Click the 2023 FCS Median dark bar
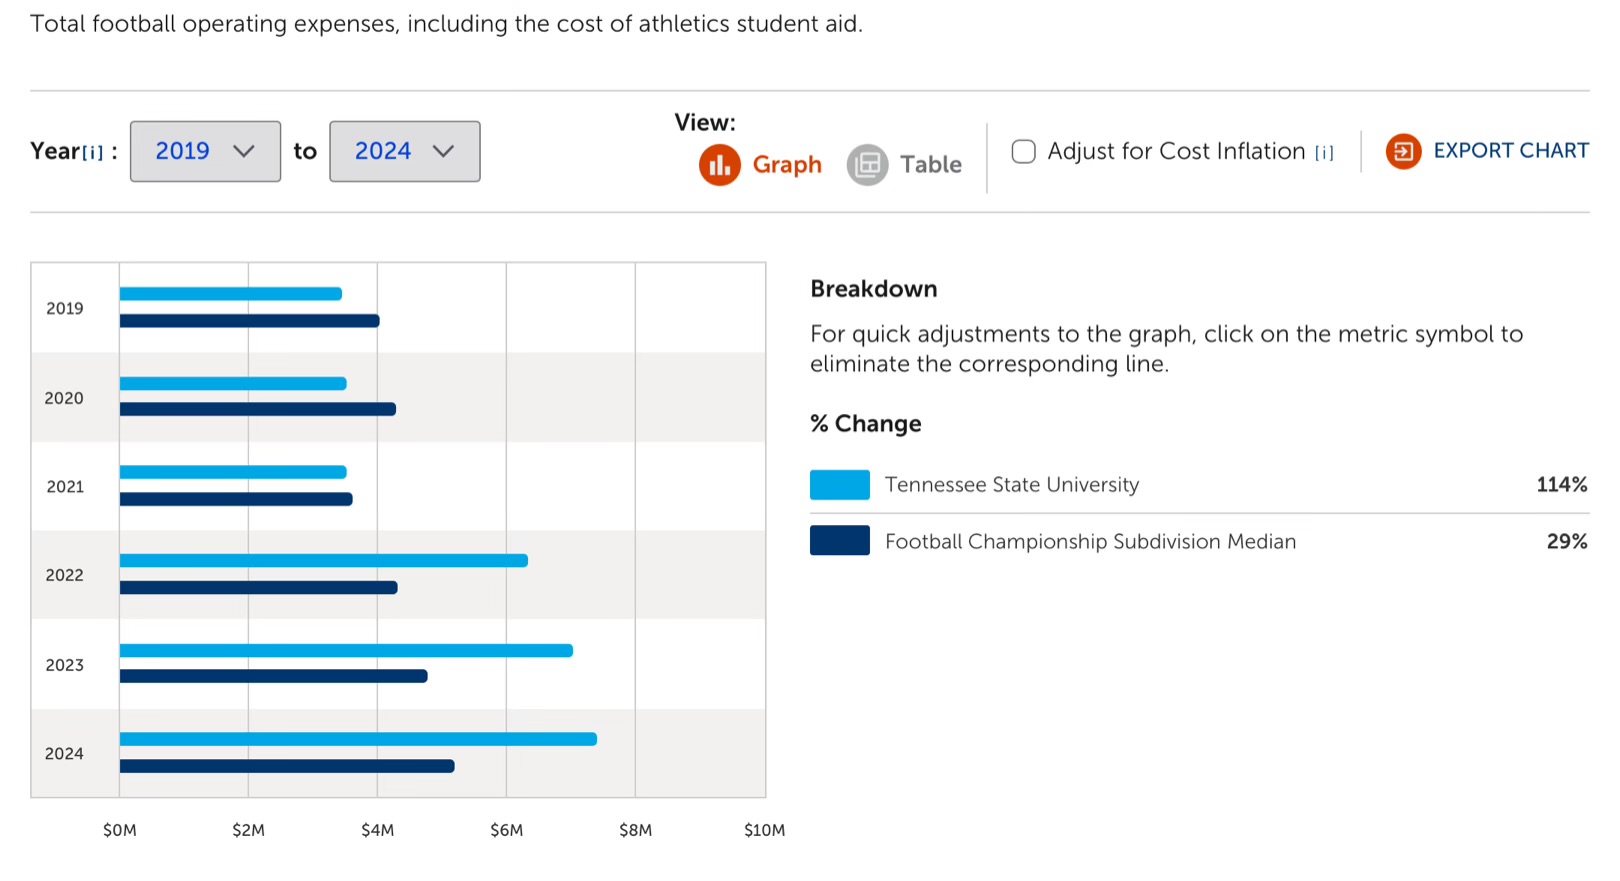Viewport: 1620px width, 881px height. 273,676
